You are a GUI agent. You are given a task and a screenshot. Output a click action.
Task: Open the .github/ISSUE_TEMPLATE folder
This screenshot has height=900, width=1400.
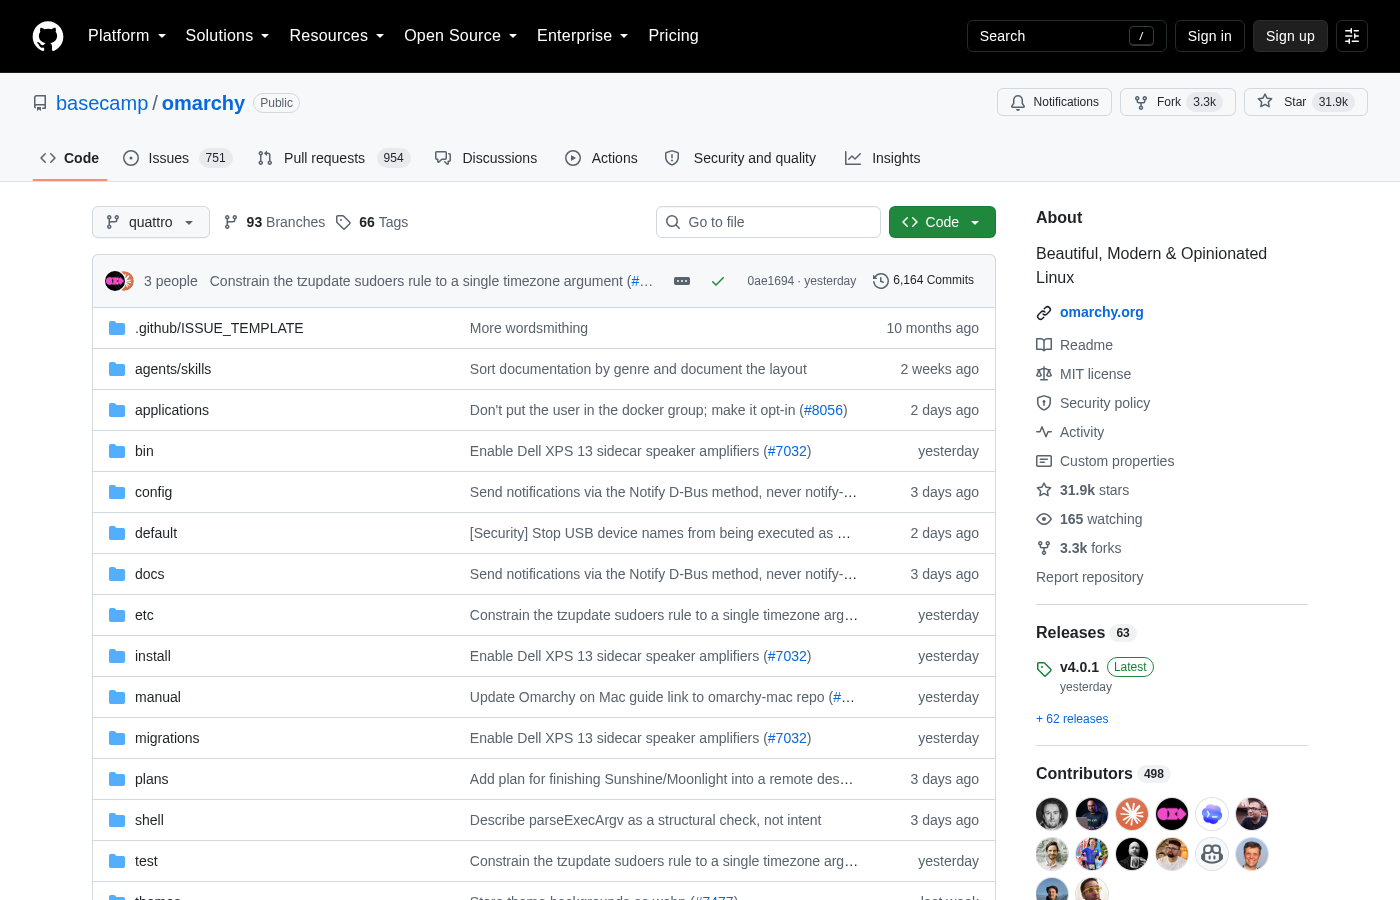pyautogui.click(x=219, y=328)
